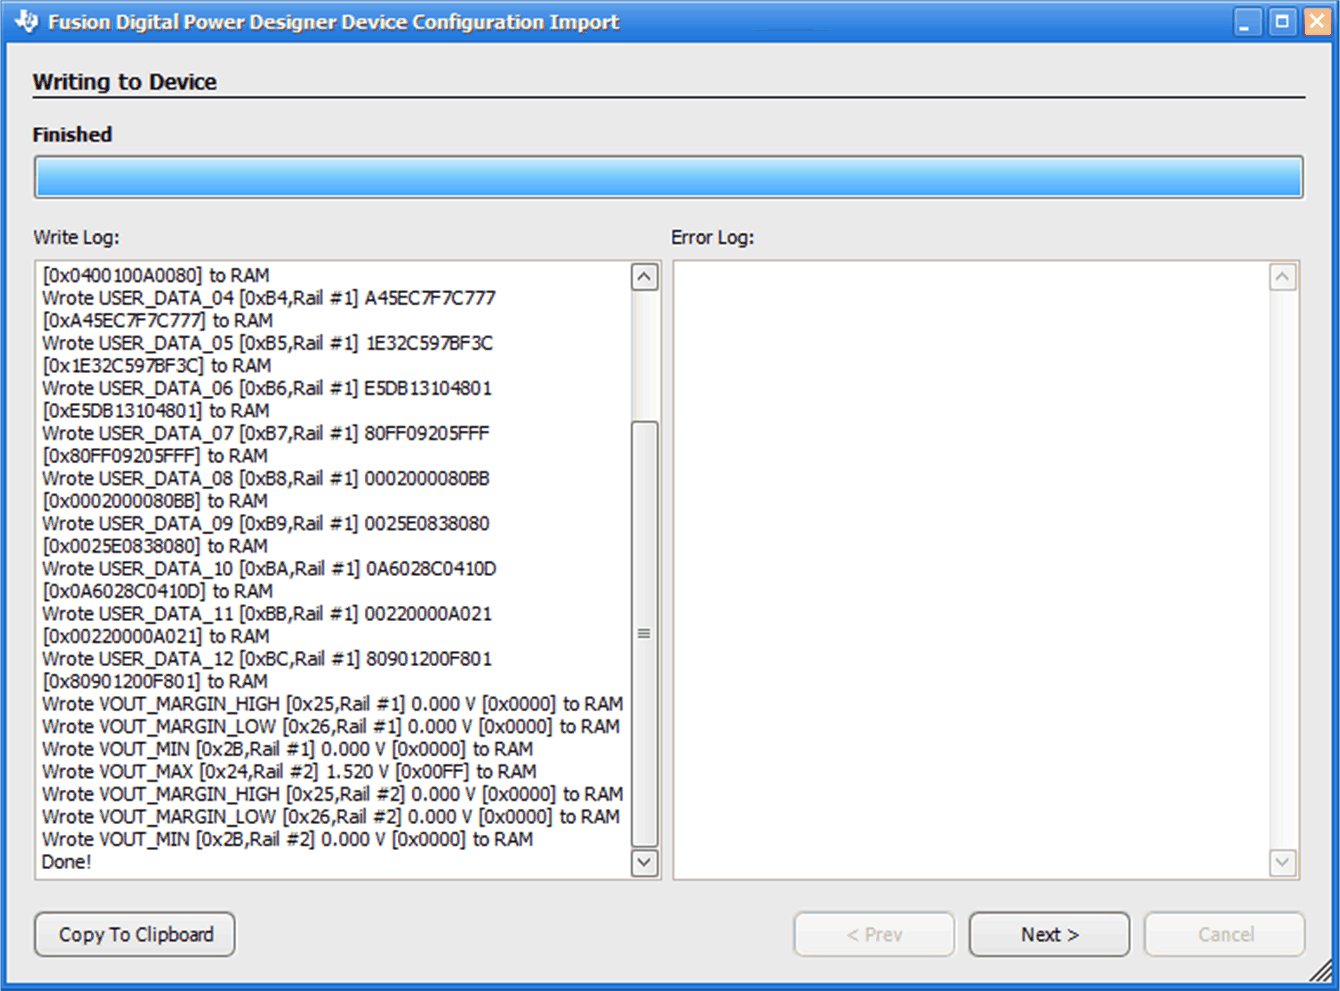Click Write Log scroll up arrow
This screenshot has height=991, width=1340.
pos(645,277)
